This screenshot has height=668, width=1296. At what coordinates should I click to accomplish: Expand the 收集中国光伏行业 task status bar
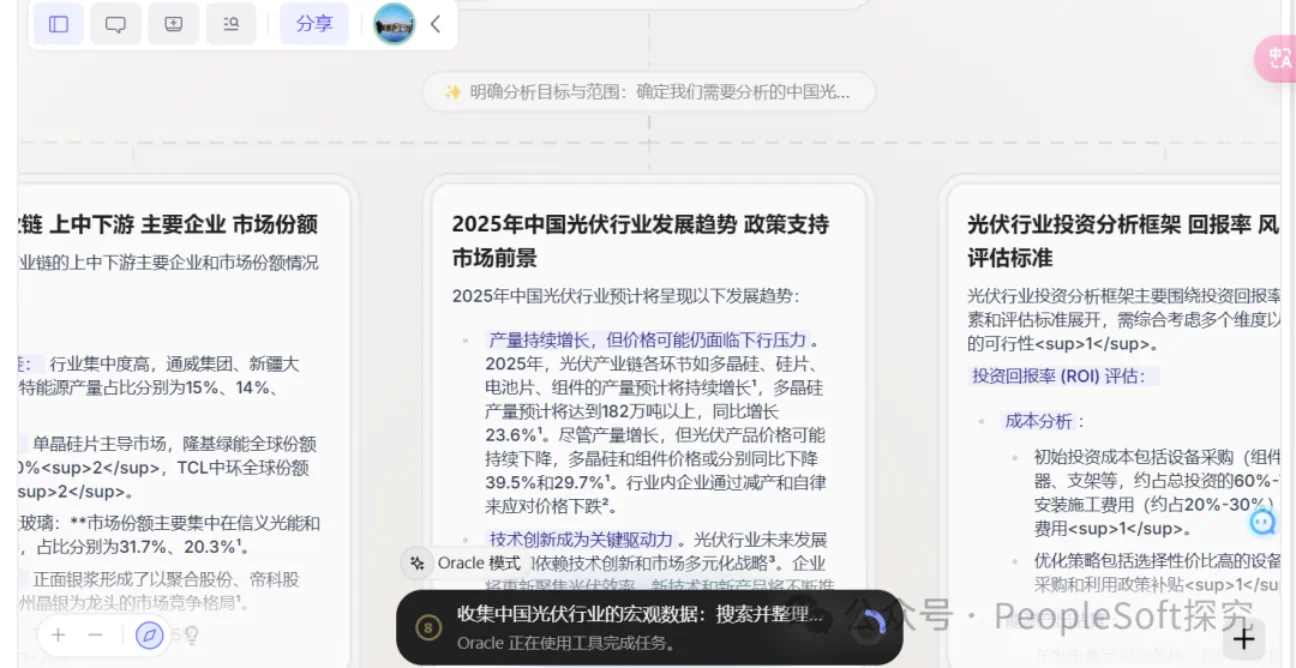coord(640,627)
